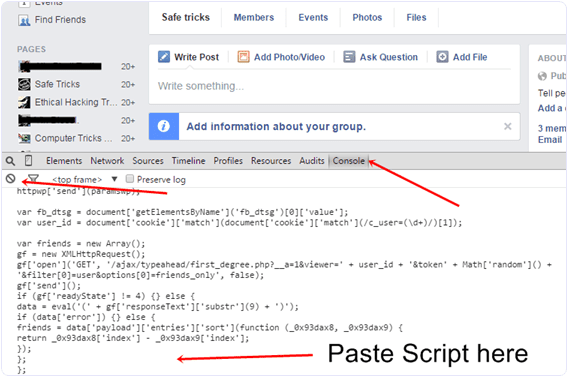Toggle DevTools mobile device mode icon
This screenshot has height=377, width=568.
click(x=28, y=160)
